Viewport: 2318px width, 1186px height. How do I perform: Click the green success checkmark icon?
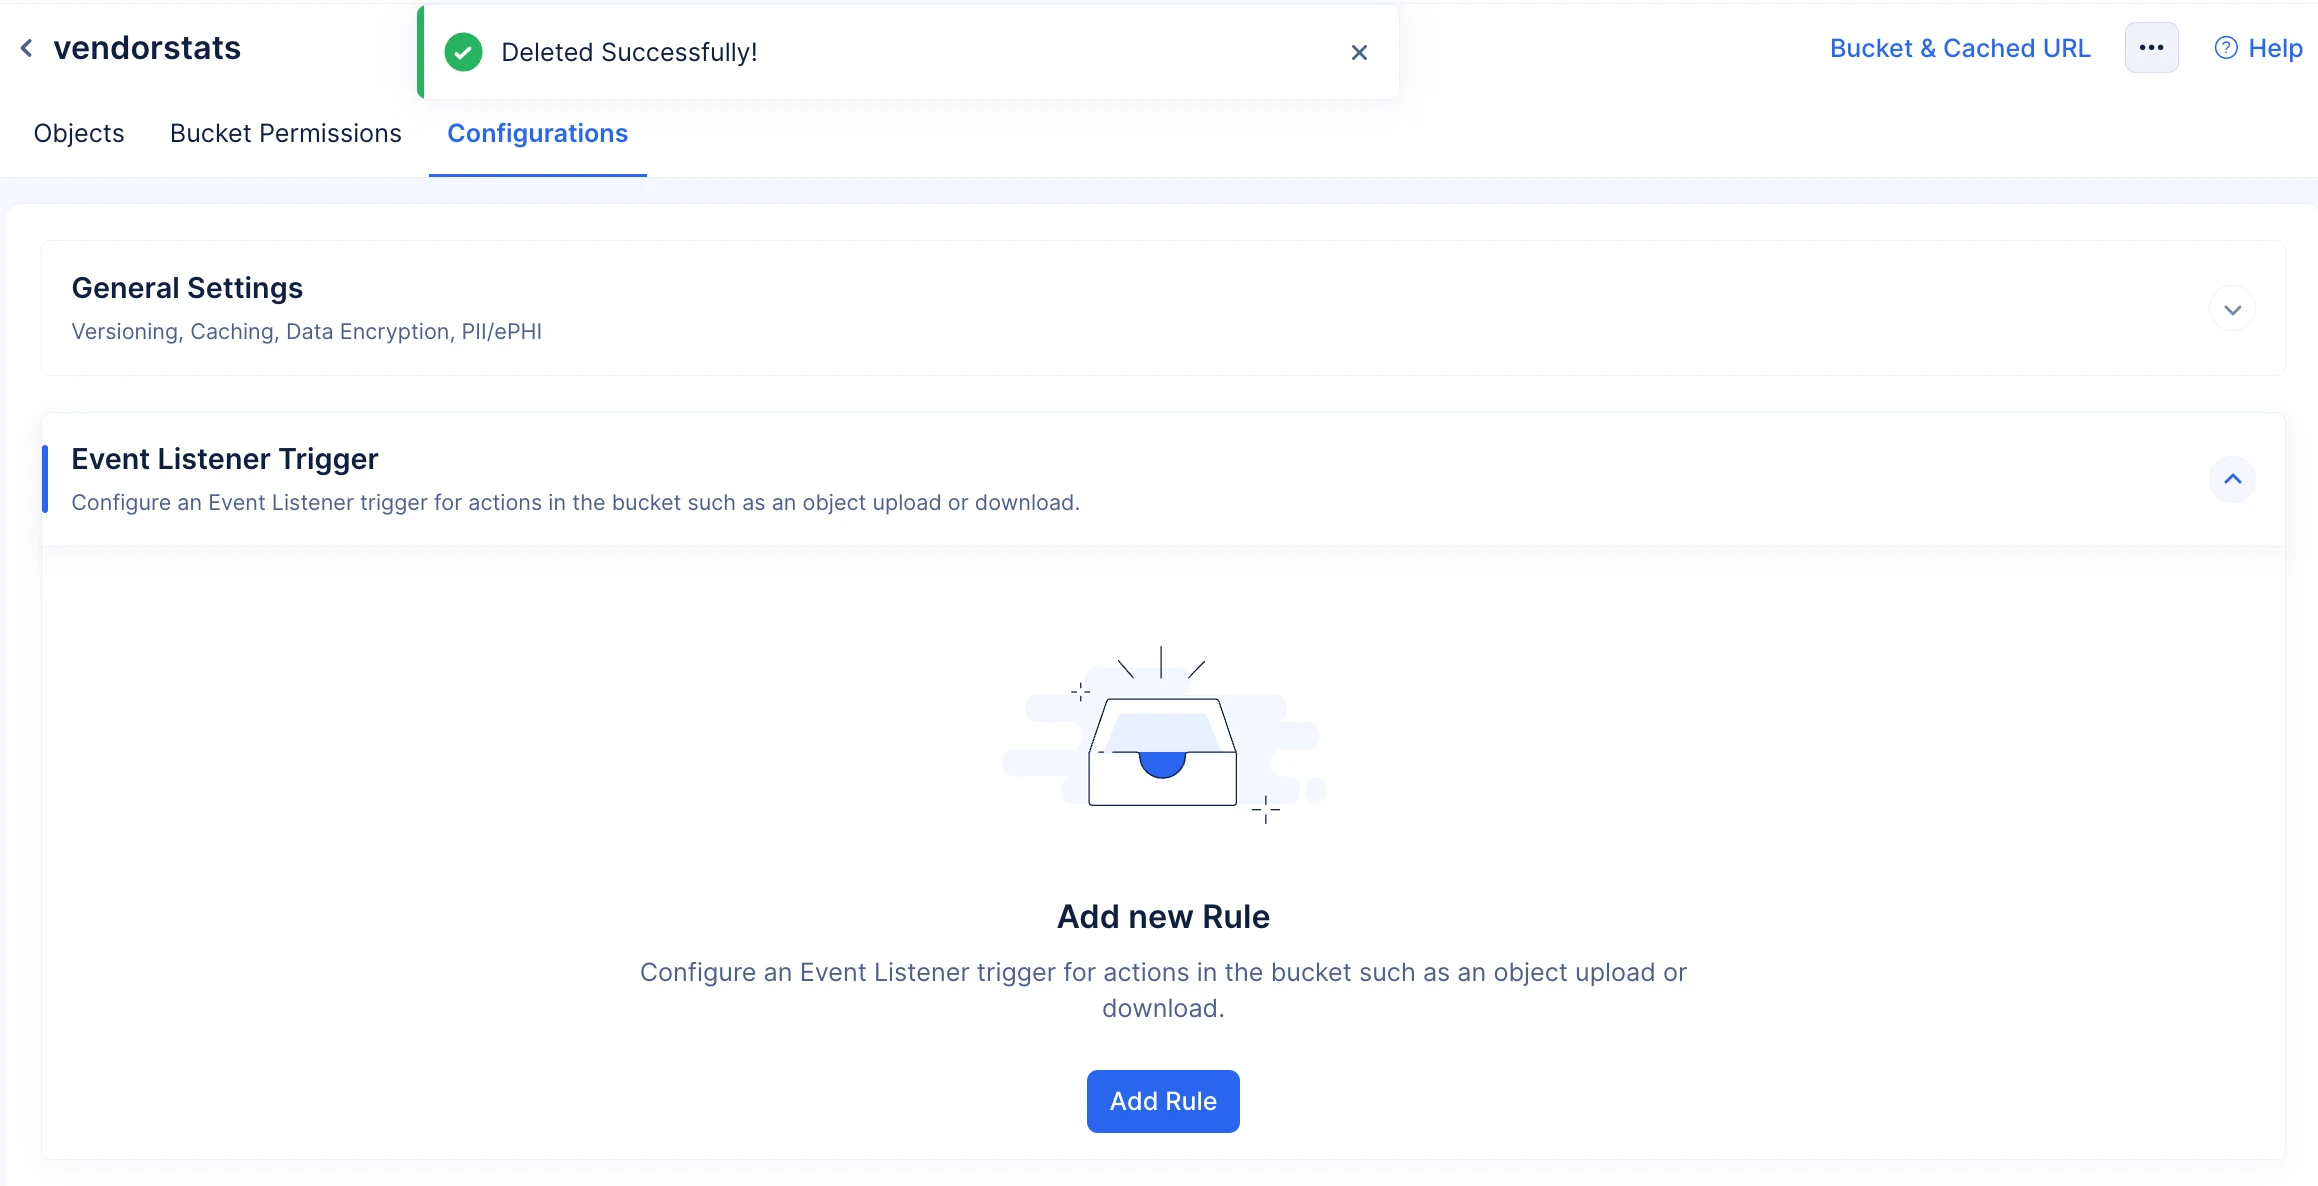pyautogui.click(x=463, y=52)
